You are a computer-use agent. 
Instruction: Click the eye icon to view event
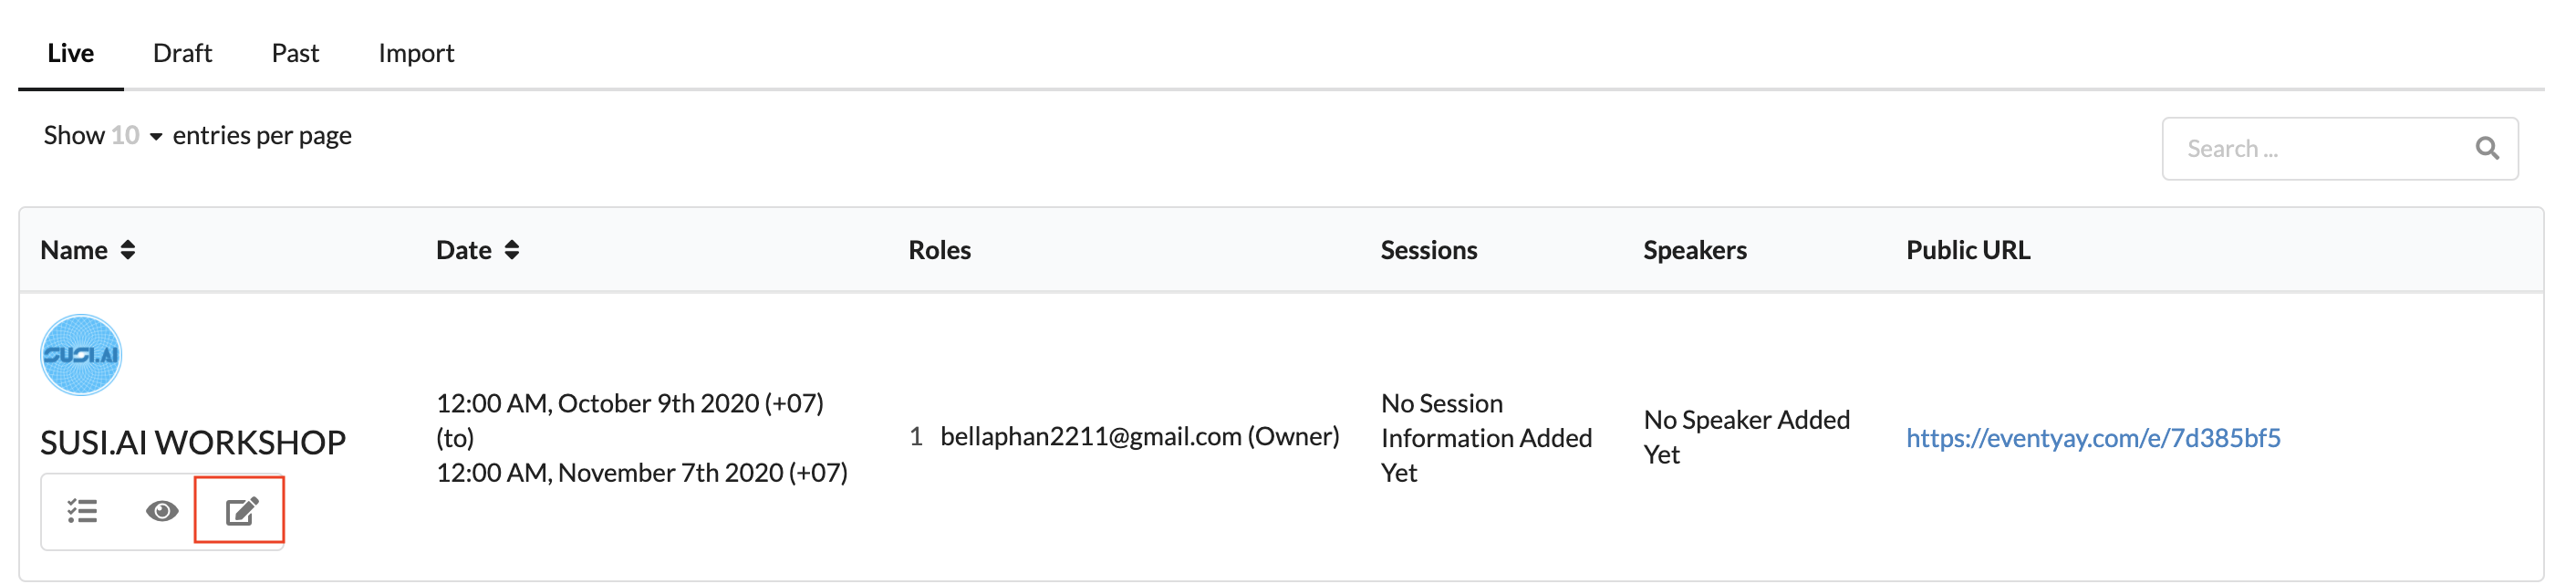[162, 511]
